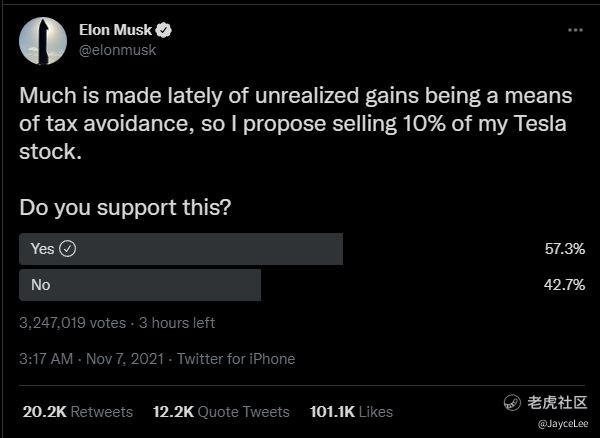This screenshot has width=600, height=438.
Task: Click the blue verified badge icon
Action: click(164, 30)
